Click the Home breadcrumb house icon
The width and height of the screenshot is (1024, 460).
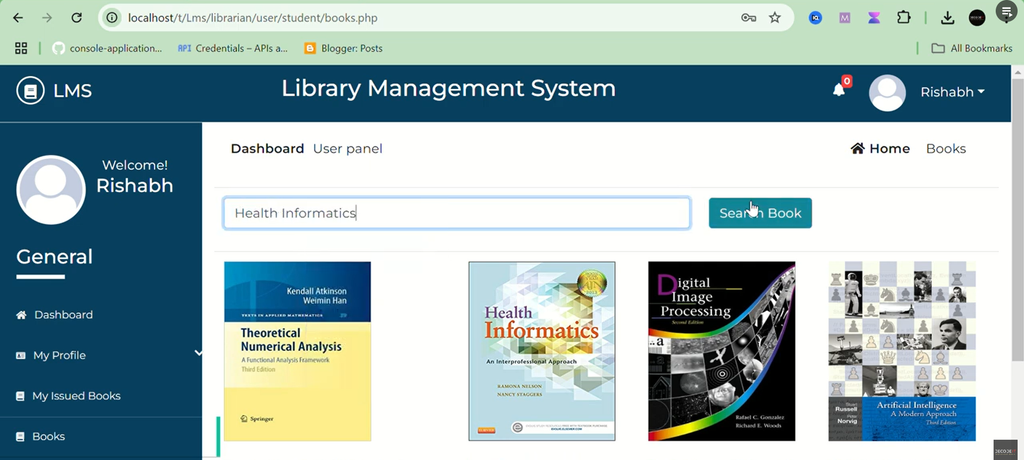click(857, 148)
